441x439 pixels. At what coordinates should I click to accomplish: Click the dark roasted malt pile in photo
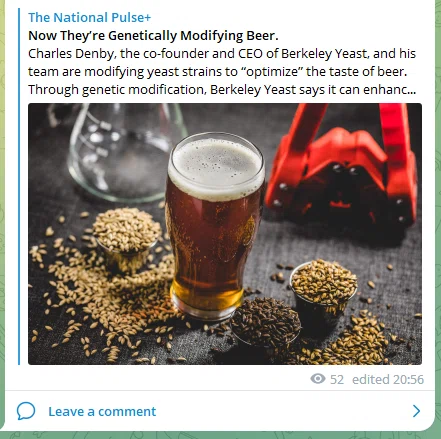point(266,322)
